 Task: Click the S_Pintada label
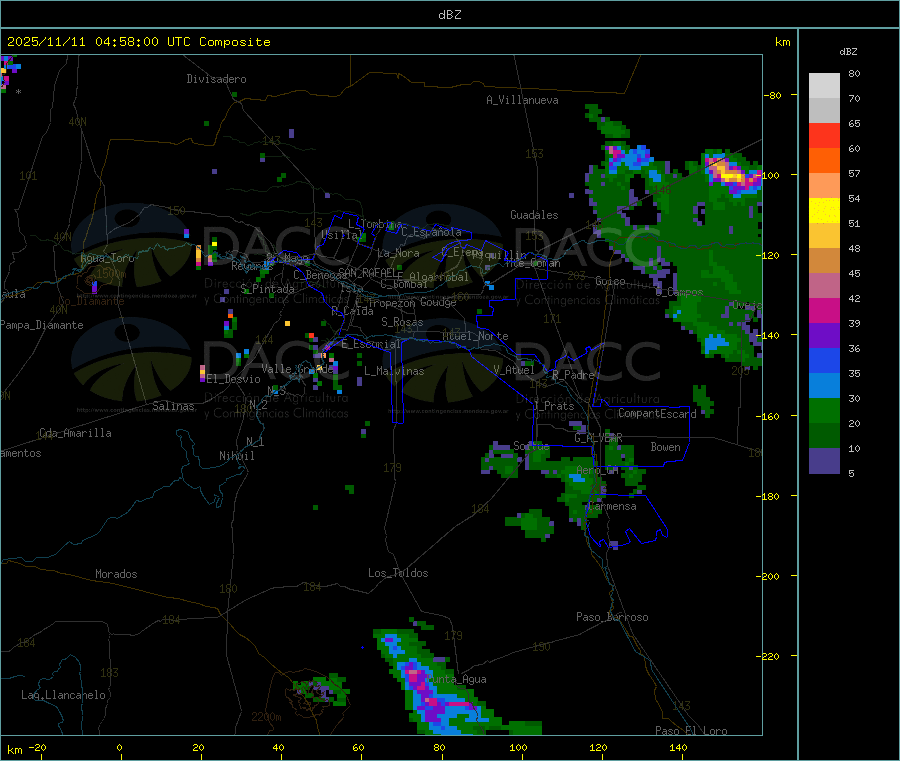pos(267,289)
